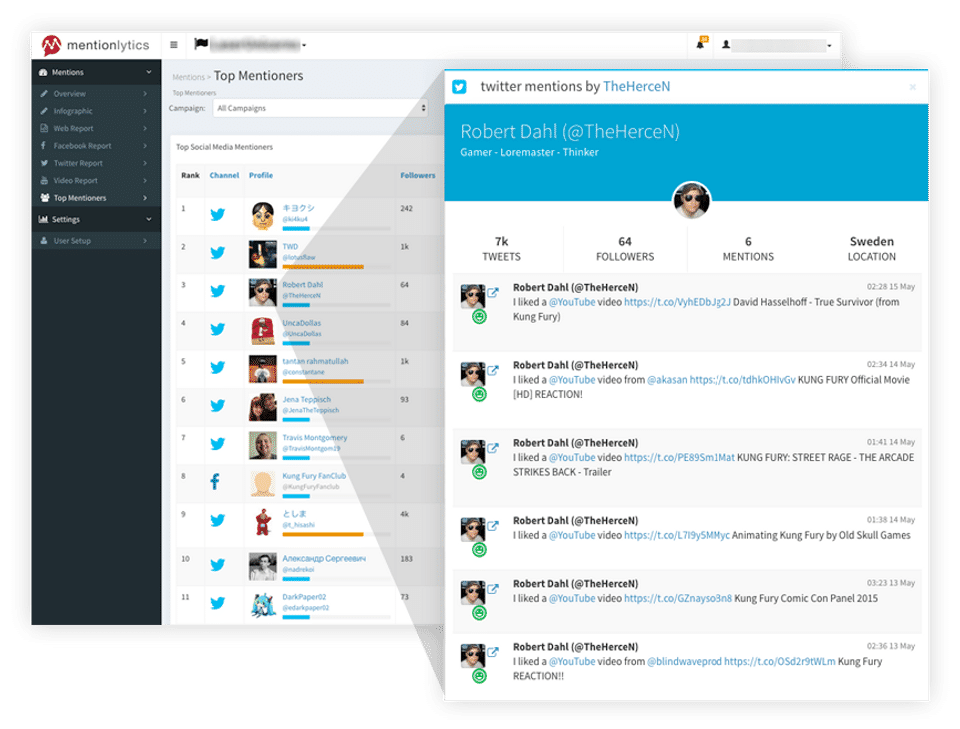Screen dimensions: 960x729
Task: Sort by Channel column header
Action: (x=224, y=175)
